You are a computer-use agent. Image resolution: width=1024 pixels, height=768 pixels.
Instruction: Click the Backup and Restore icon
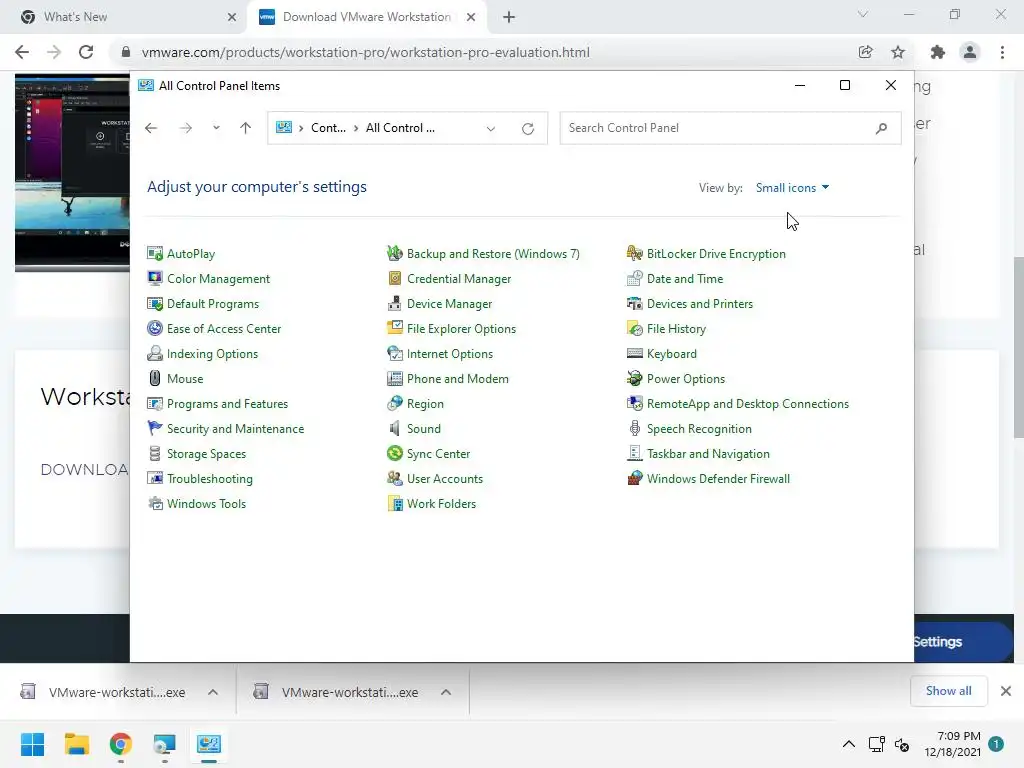coord(394,253)
